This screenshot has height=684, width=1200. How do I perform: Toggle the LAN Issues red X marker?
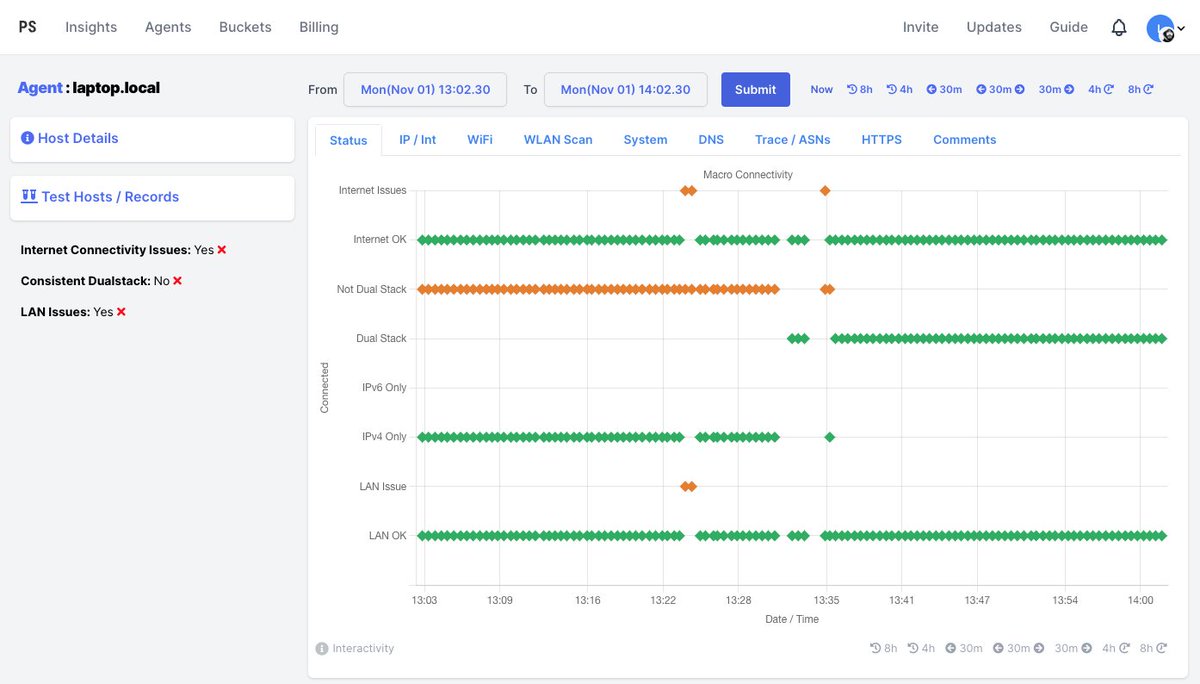point(121,312)
